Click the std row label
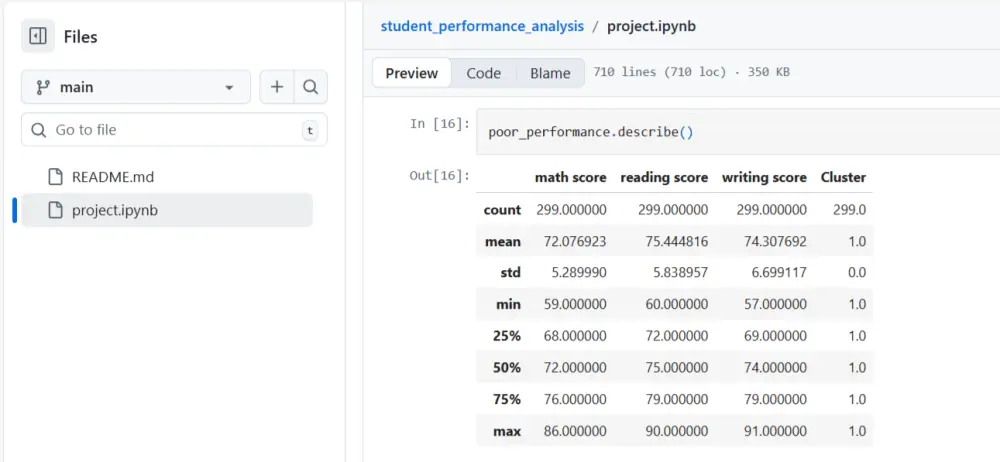 pos(510,273)
